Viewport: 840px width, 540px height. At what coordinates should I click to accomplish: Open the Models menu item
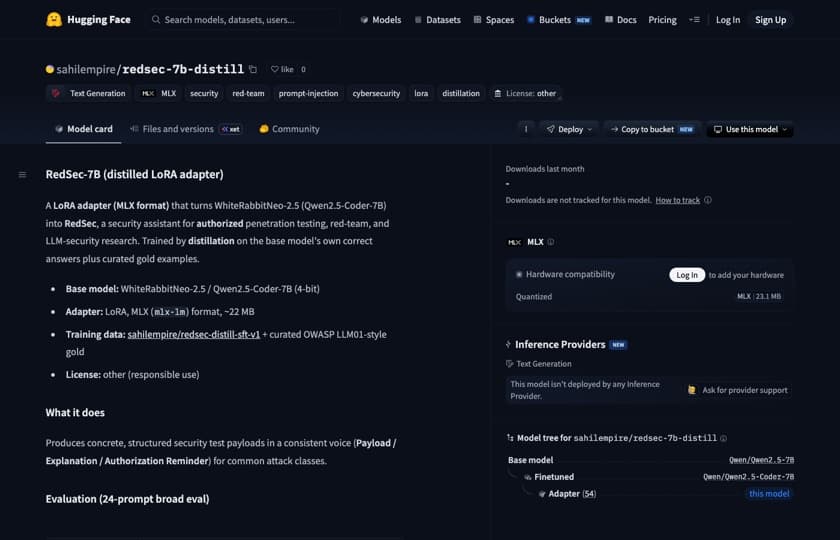(x=380, y=20)
